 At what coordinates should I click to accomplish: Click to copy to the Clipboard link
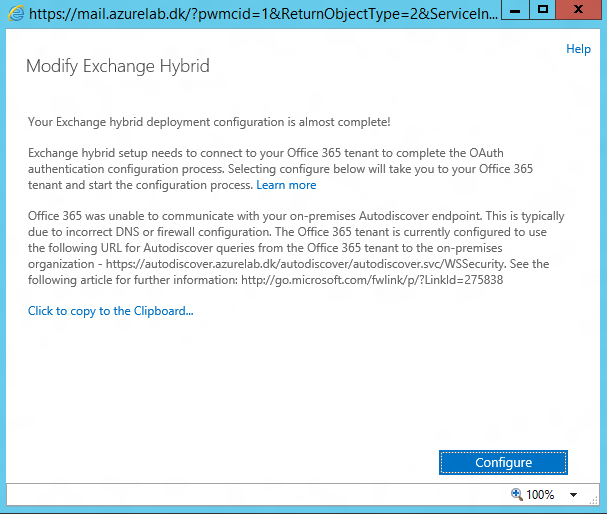click(x=110, y=311)
